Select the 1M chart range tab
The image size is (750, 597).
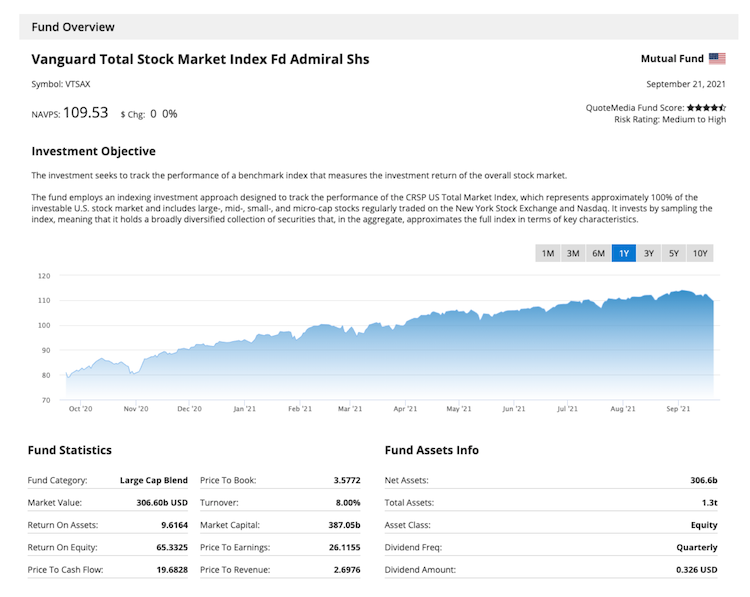click(x=548, y=253)
